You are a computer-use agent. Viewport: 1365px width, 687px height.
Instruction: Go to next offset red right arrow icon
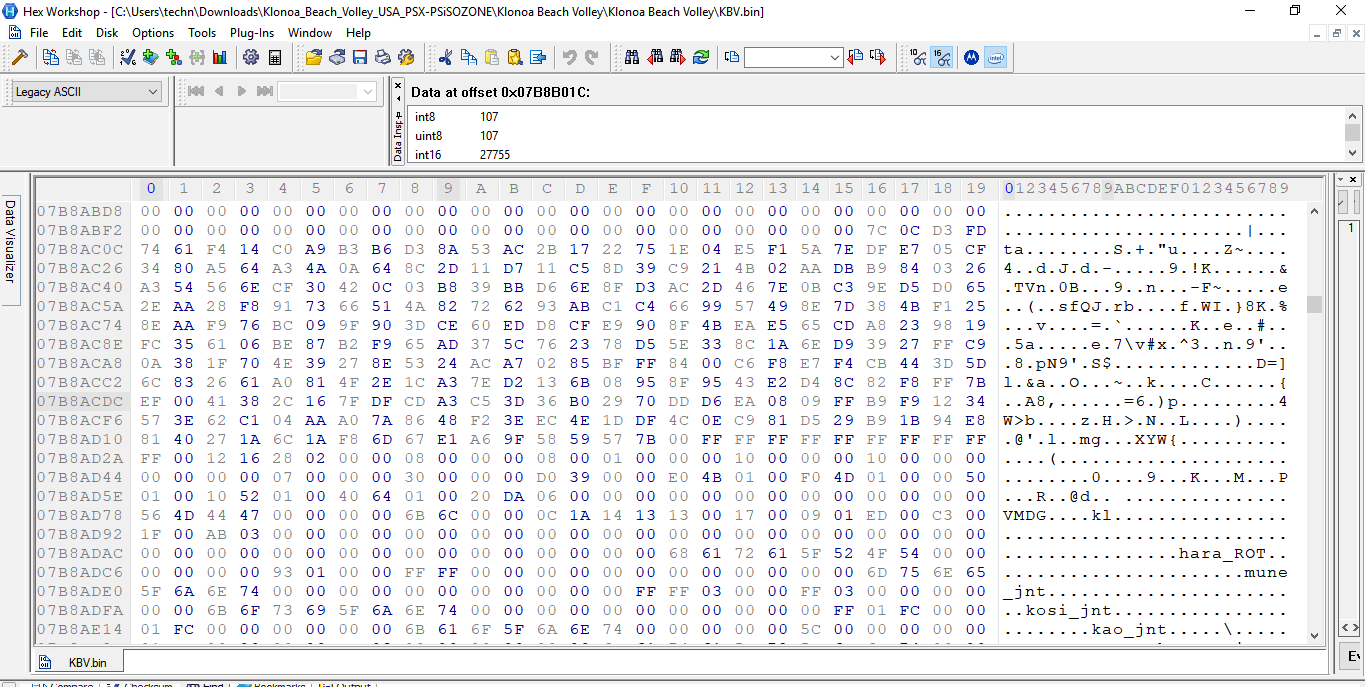click(878, 57)
